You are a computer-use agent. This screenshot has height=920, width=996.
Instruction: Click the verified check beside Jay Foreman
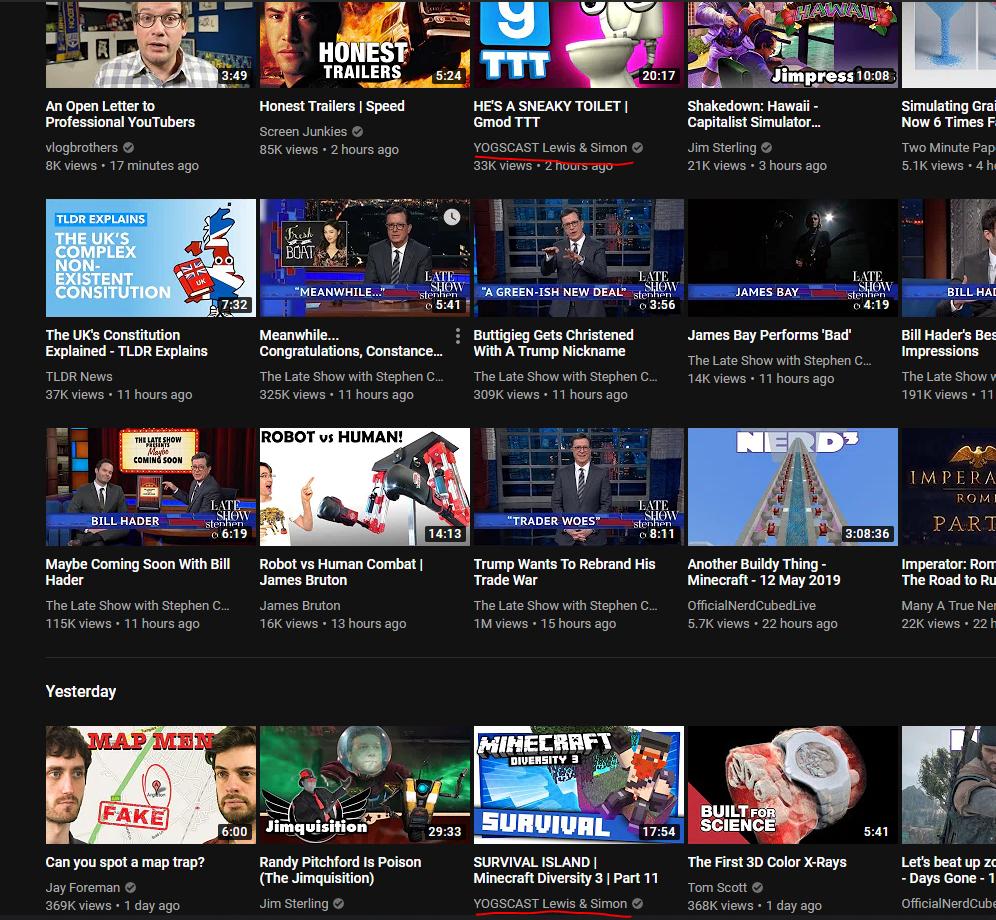[131, 888]
